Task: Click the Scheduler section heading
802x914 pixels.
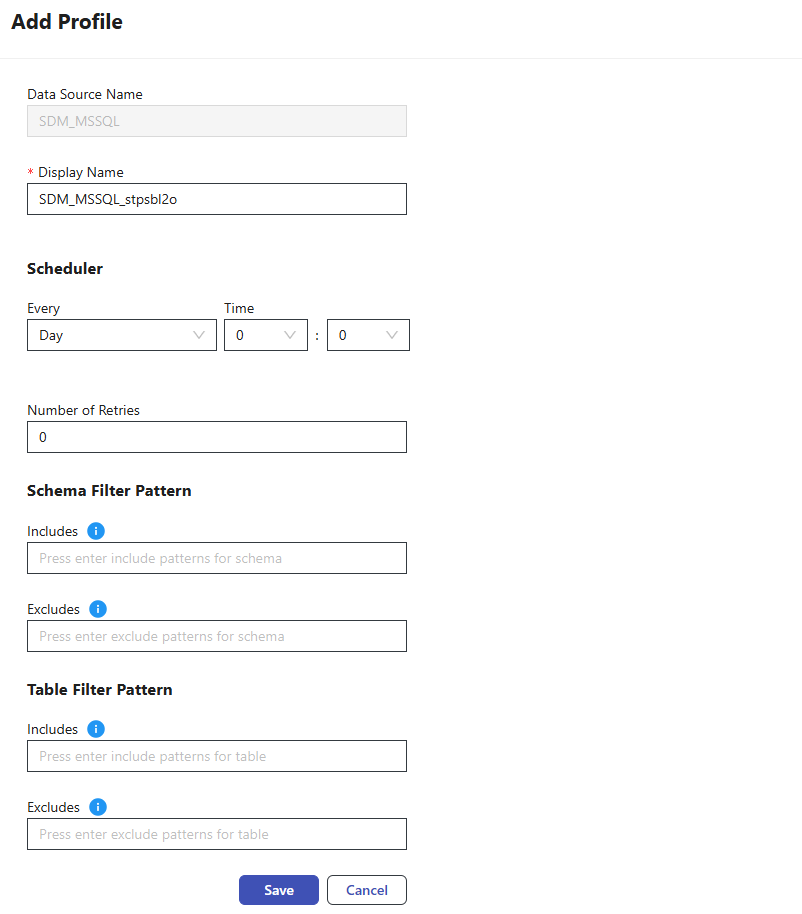Action: (65, 268)
